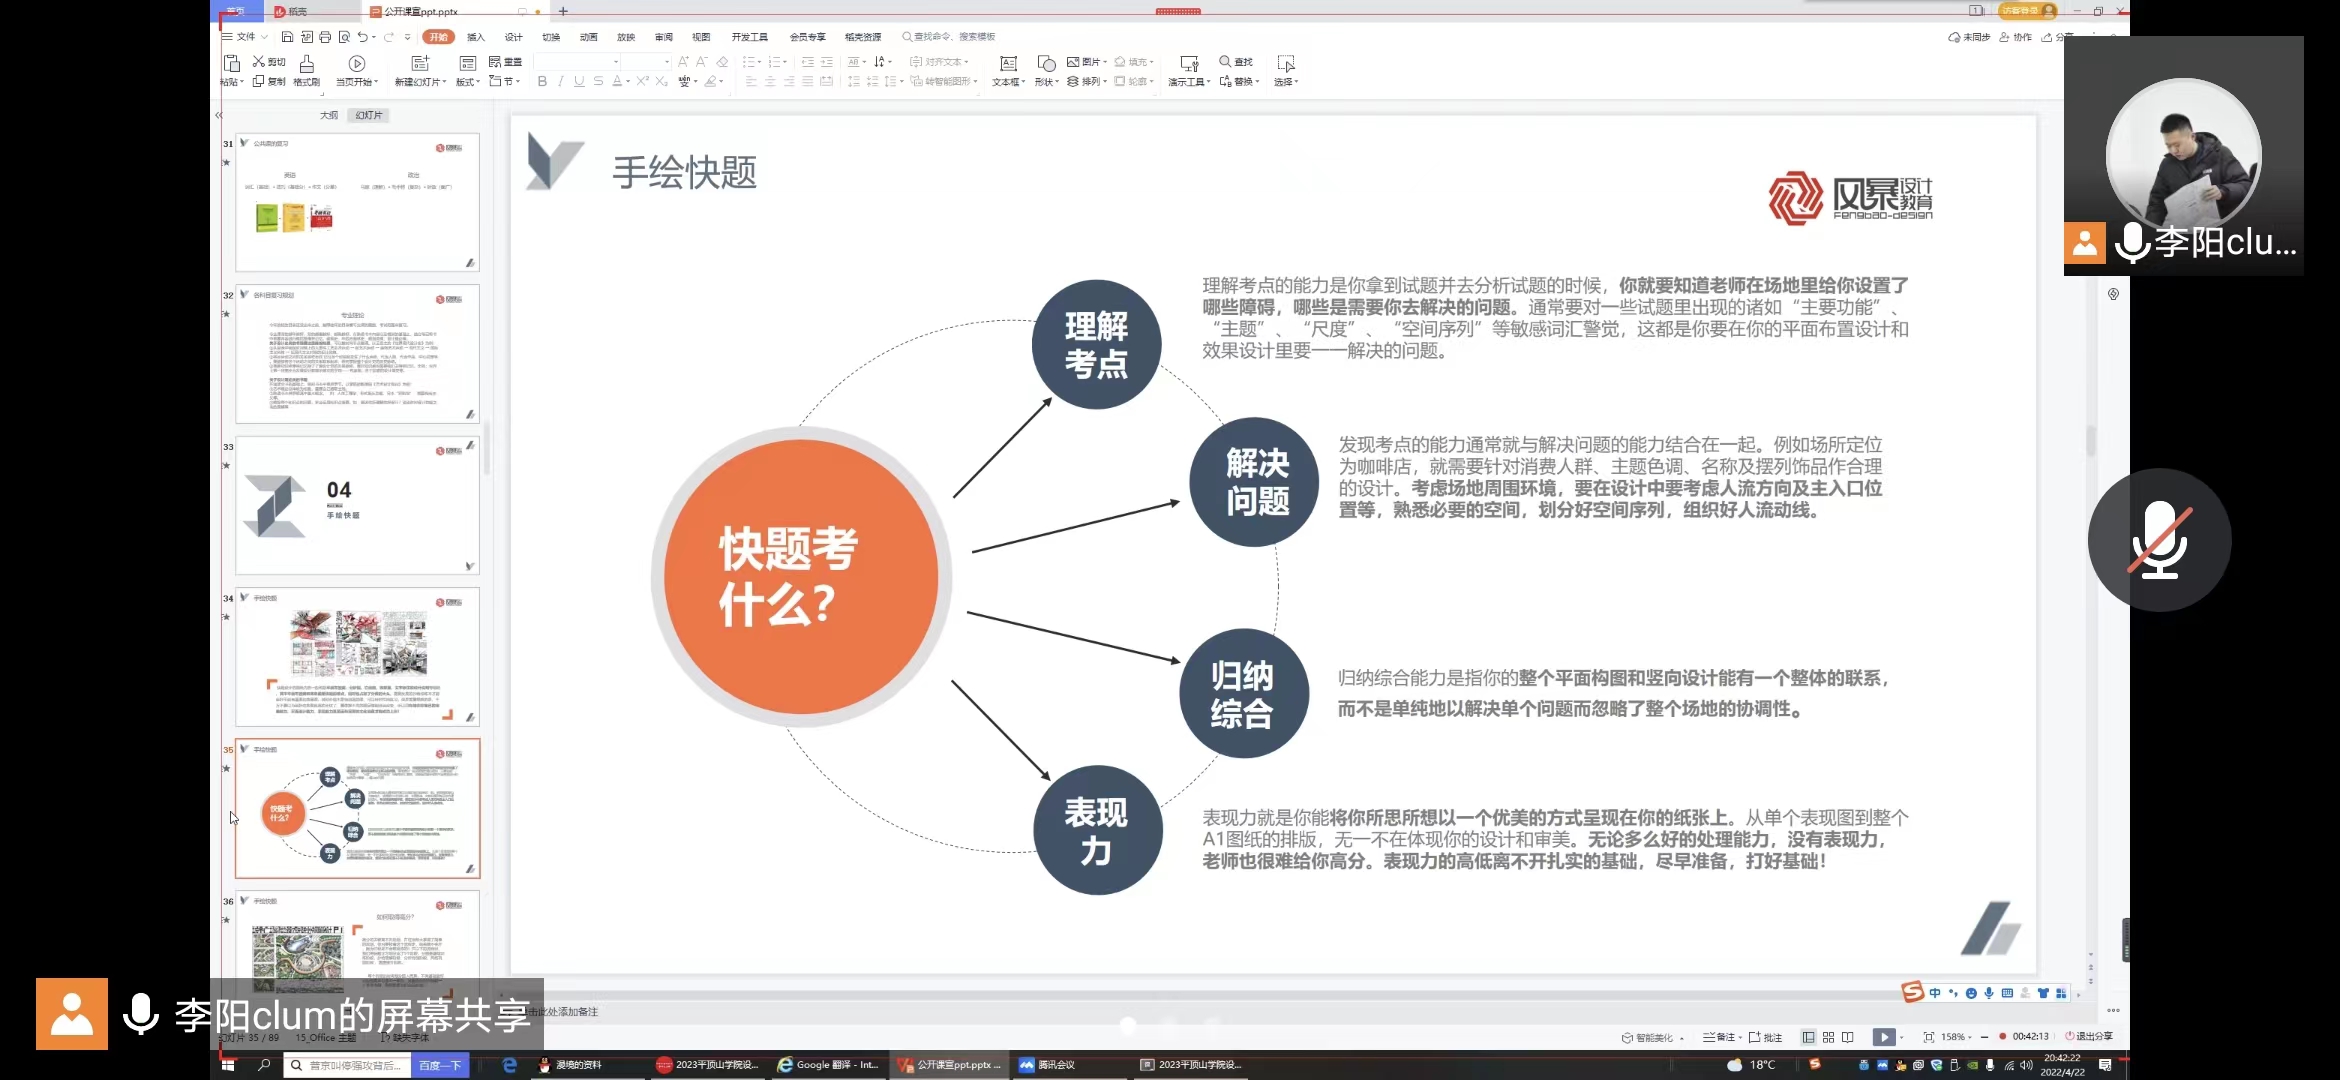This screenshot has height=1080, width=2340.
Task: Click the Sogou voice input microphone icon
Action: pos(1989,993)
